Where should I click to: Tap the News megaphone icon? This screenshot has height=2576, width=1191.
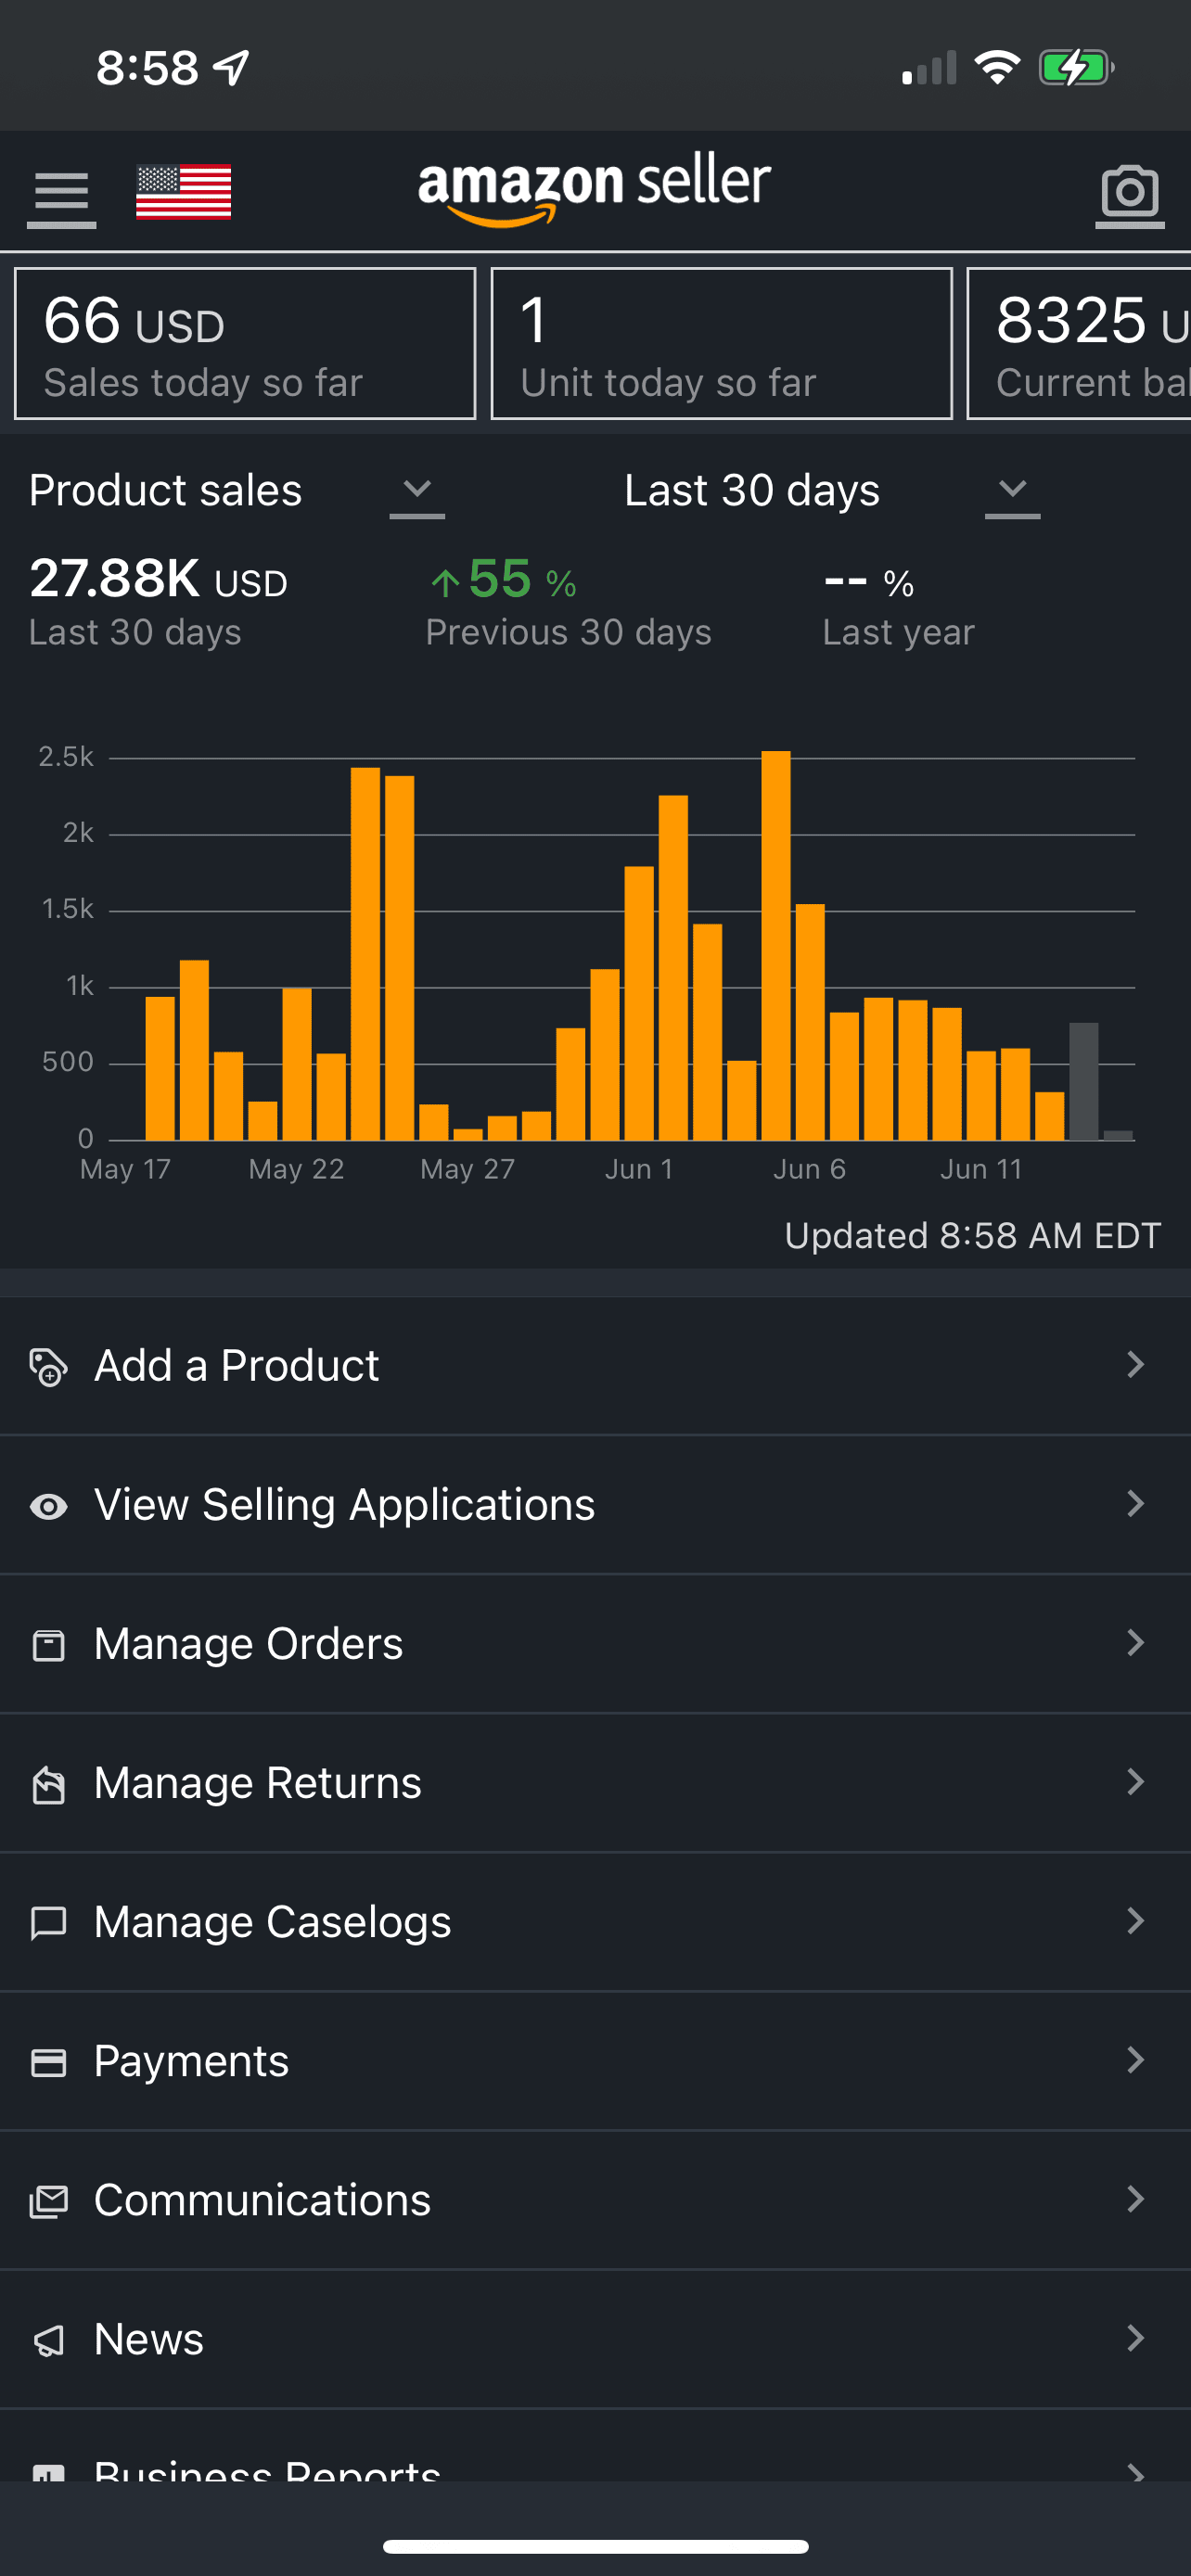pyautogui.click(x=48, y=2340)
